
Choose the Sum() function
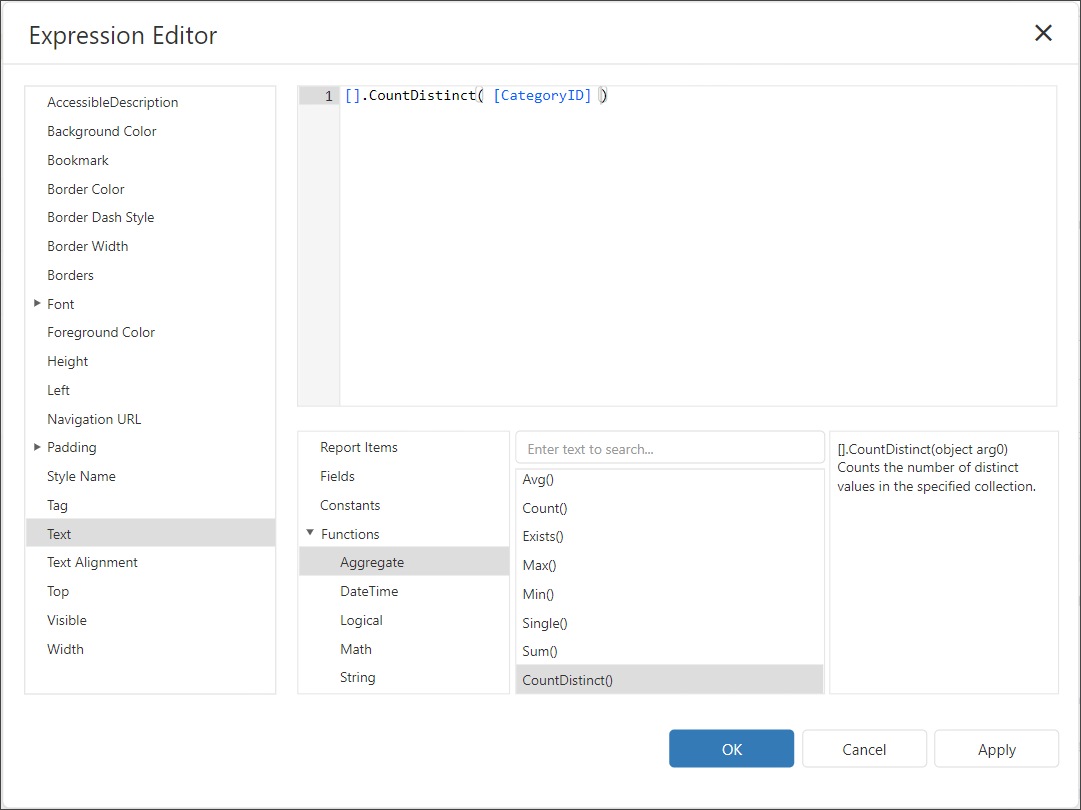669,651
